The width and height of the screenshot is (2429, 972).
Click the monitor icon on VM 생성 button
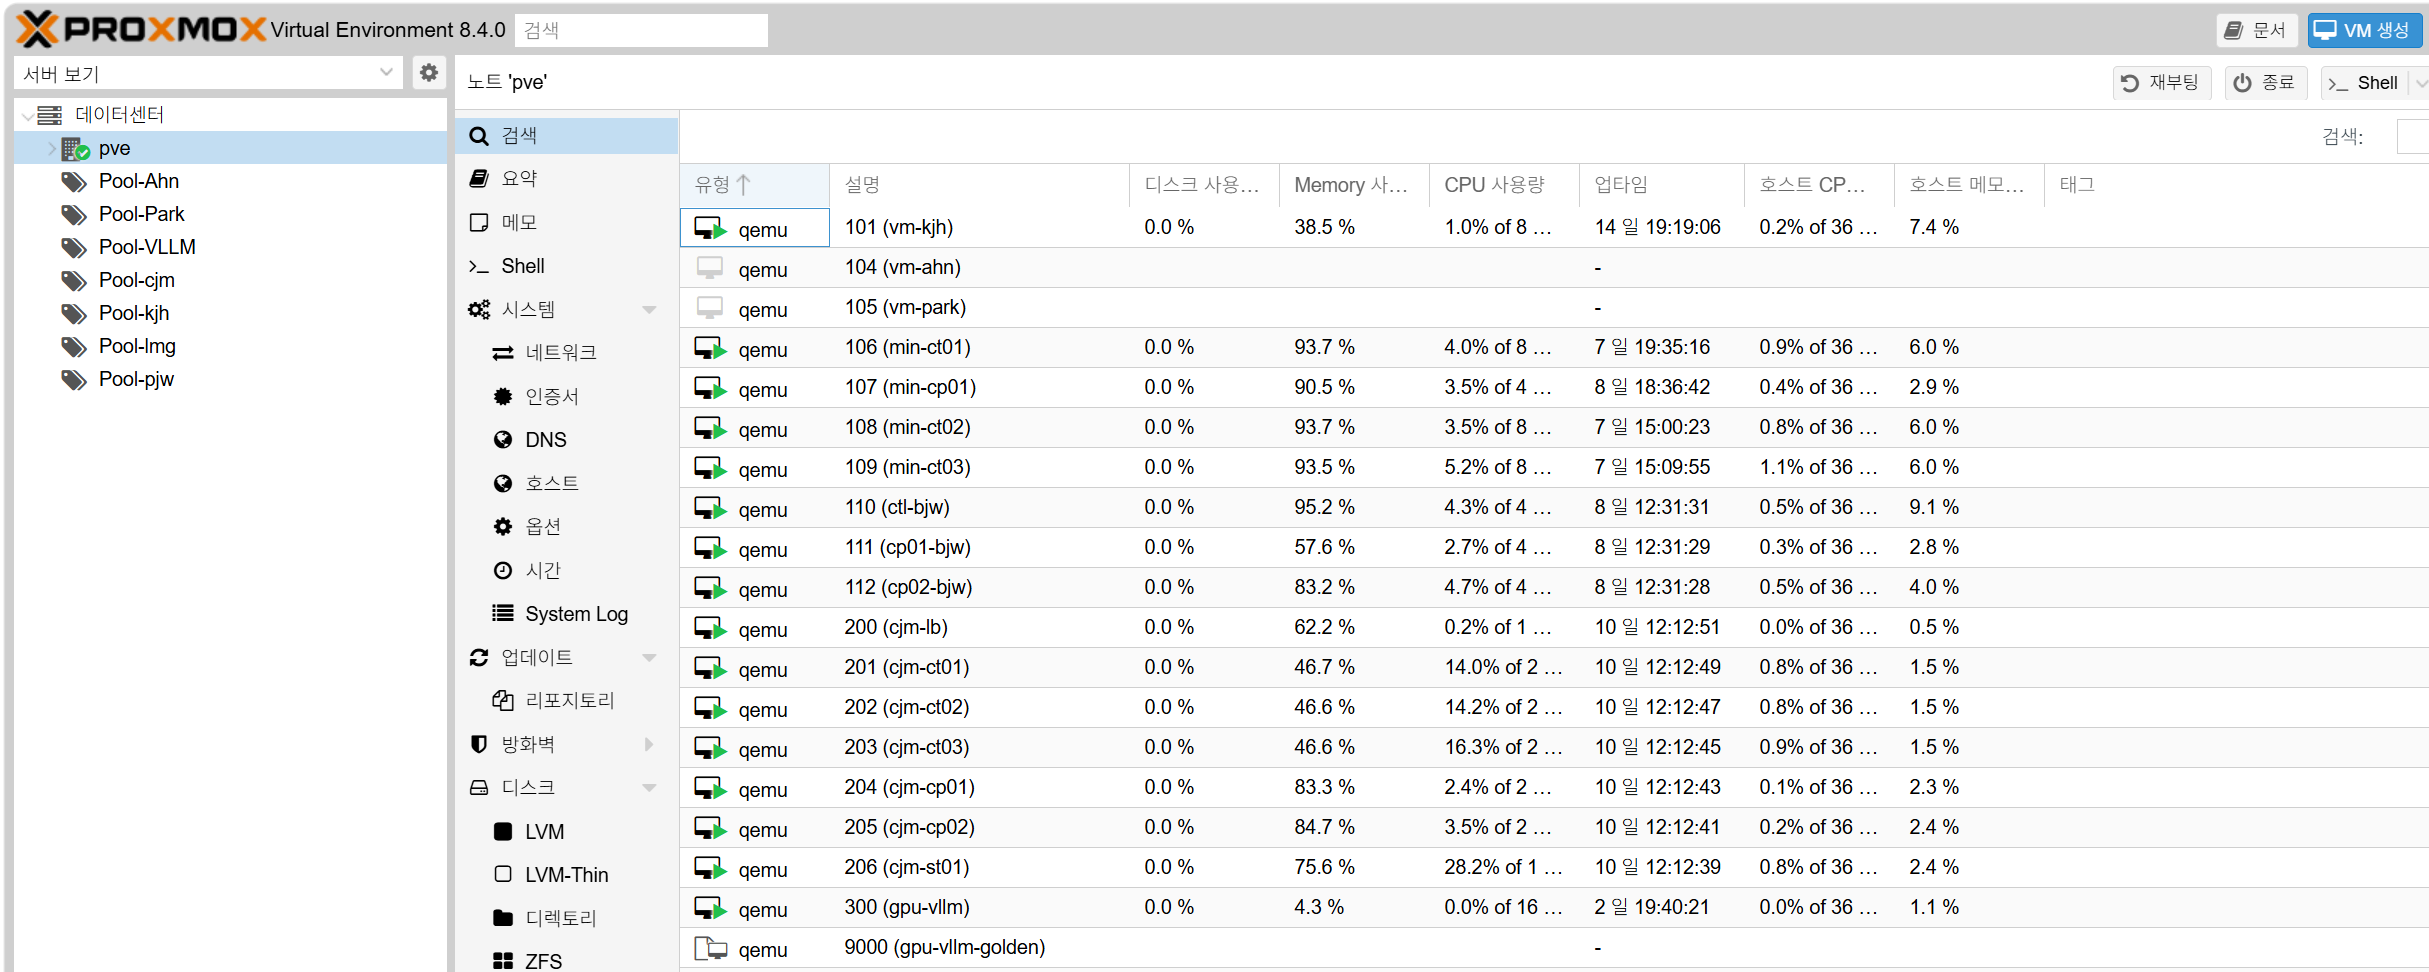click(x=2326, y=30)
